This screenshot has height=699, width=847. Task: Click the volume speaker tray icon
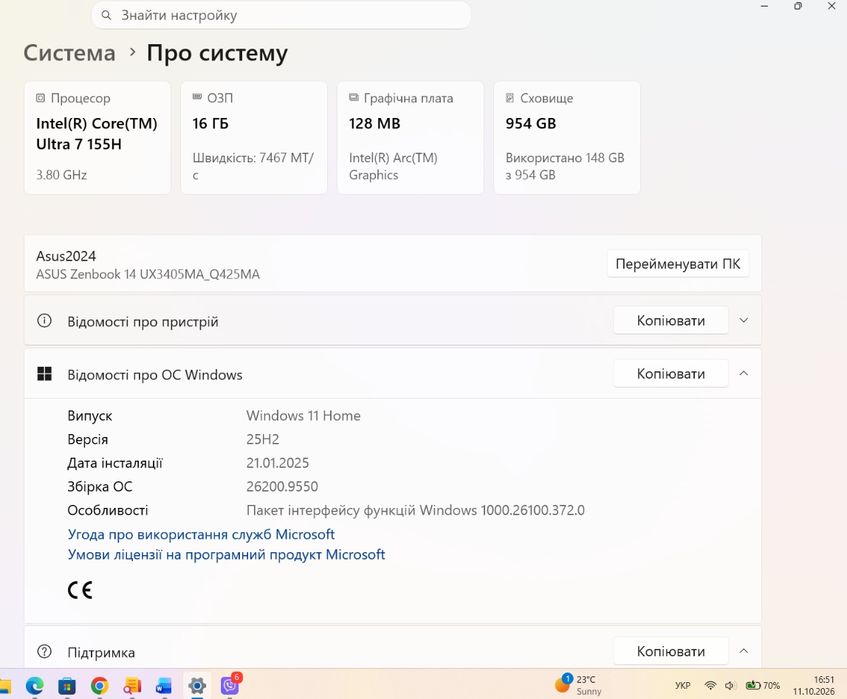click(730, 685)
